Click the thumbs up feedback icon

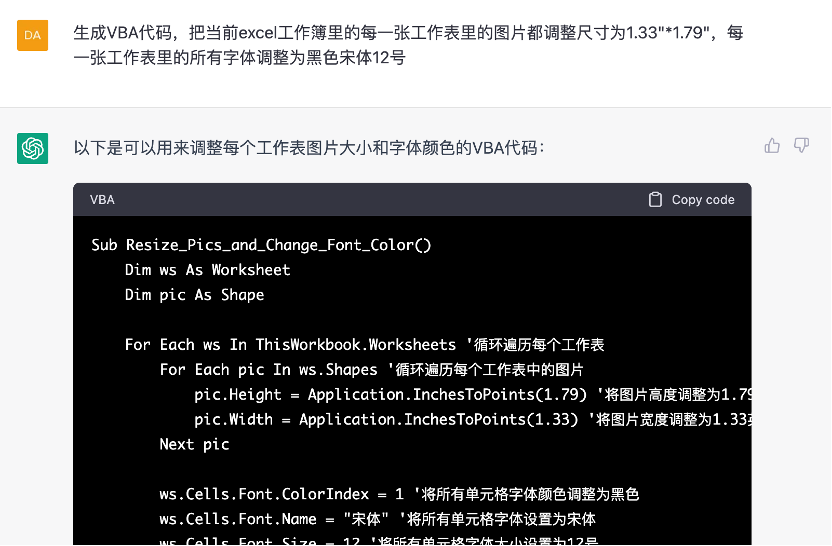tap(772, 145)
